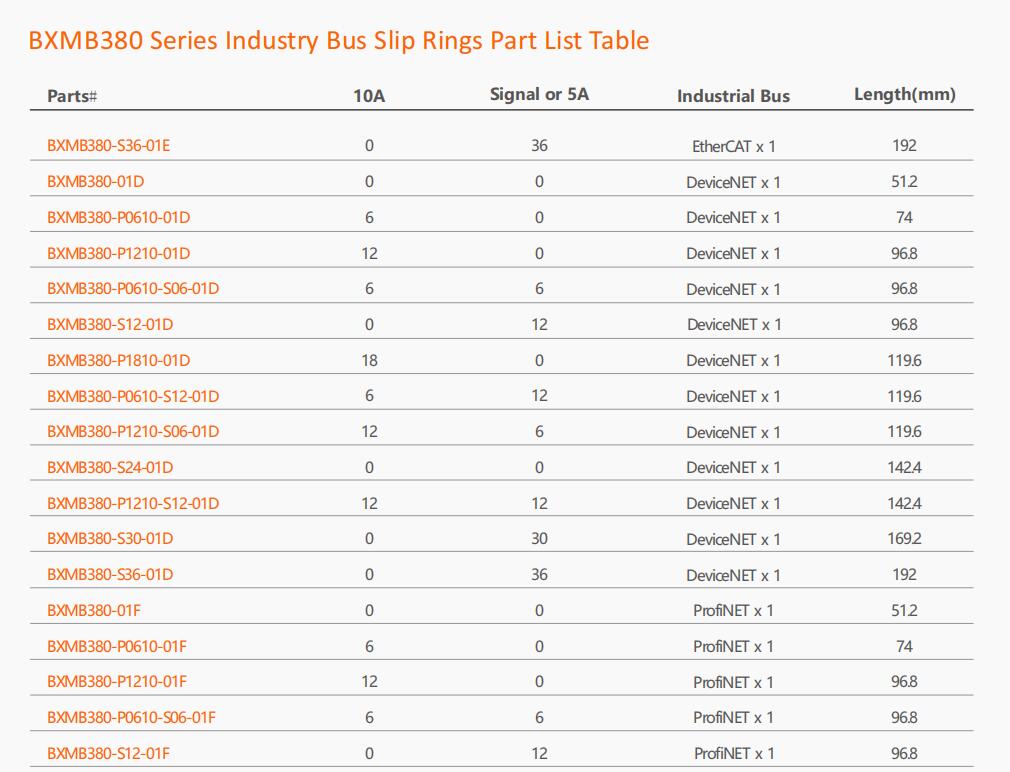Open part BXMB380-P1810-01D
The image size is (1010, 772).
click(119, 361)
